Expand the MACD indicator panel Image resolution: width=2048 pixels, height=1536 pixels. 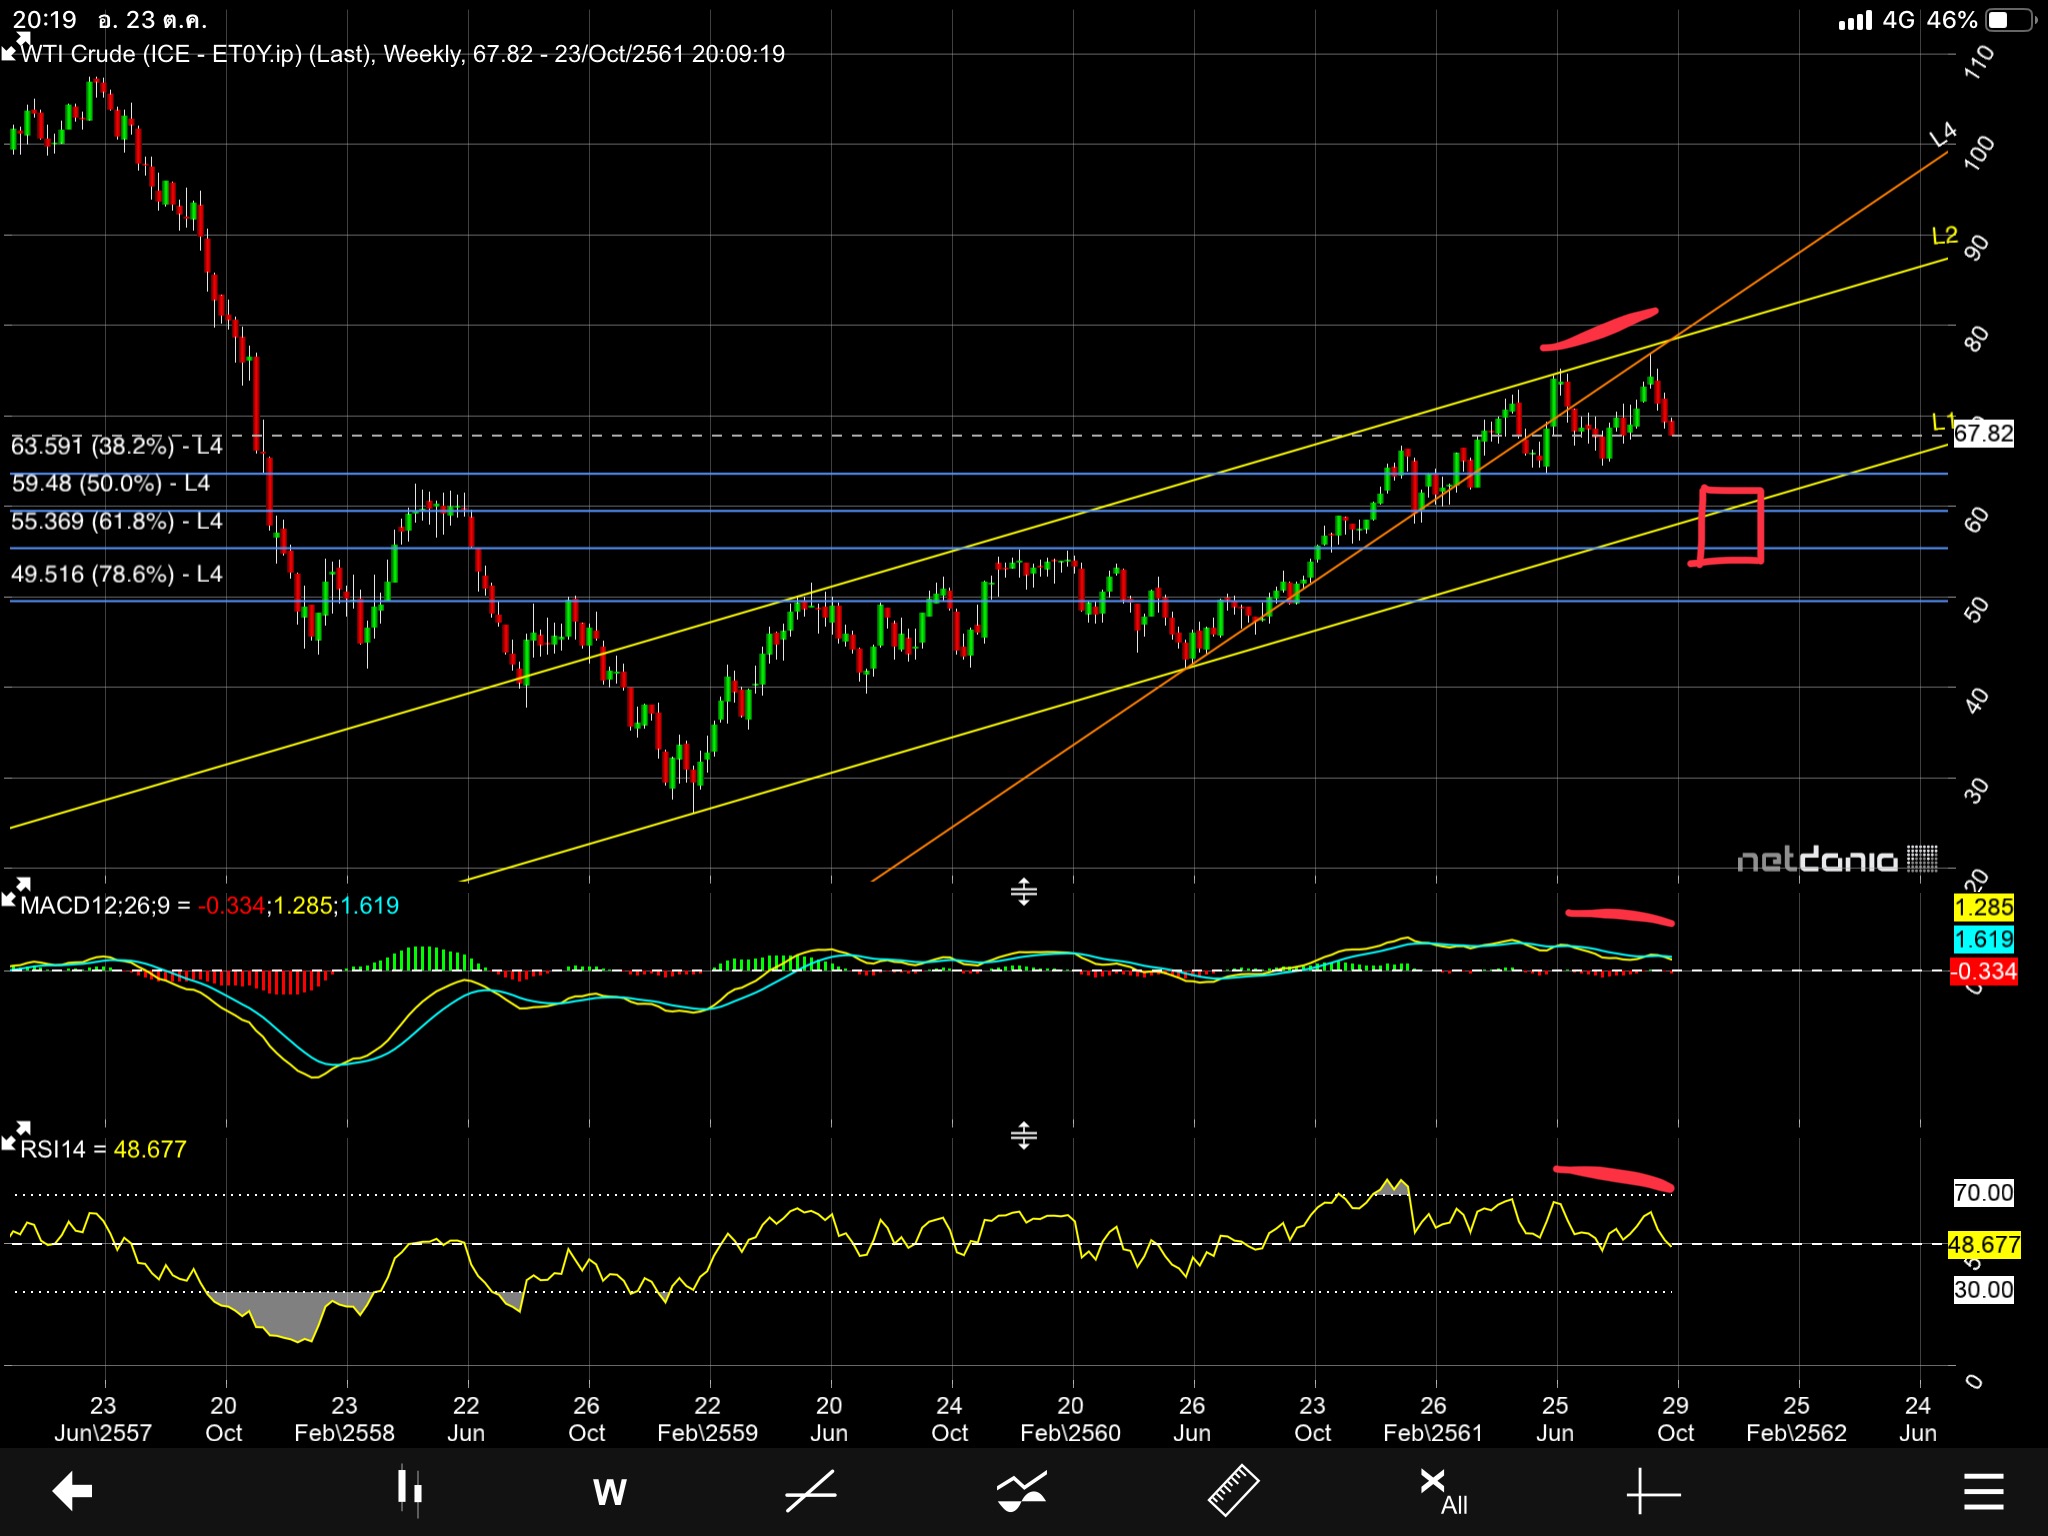pyautogui.click(x=14, y=890)
